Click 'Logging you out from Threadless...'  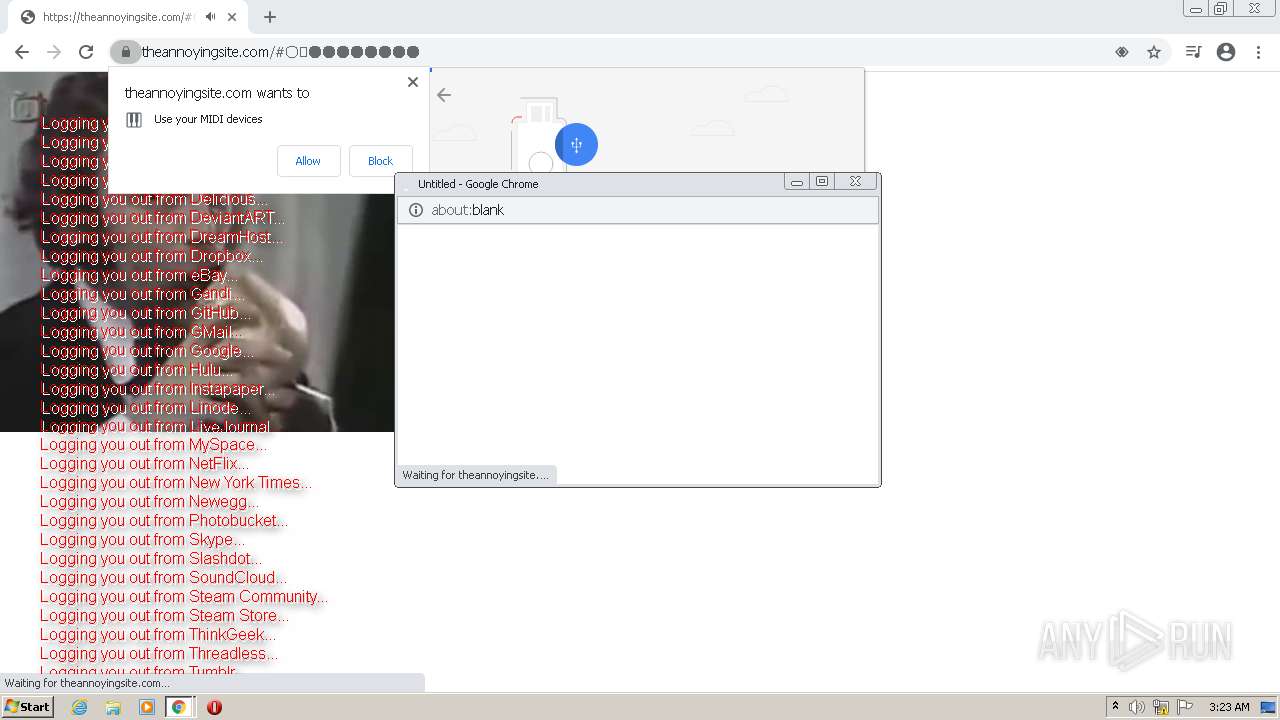coord(159,654)
